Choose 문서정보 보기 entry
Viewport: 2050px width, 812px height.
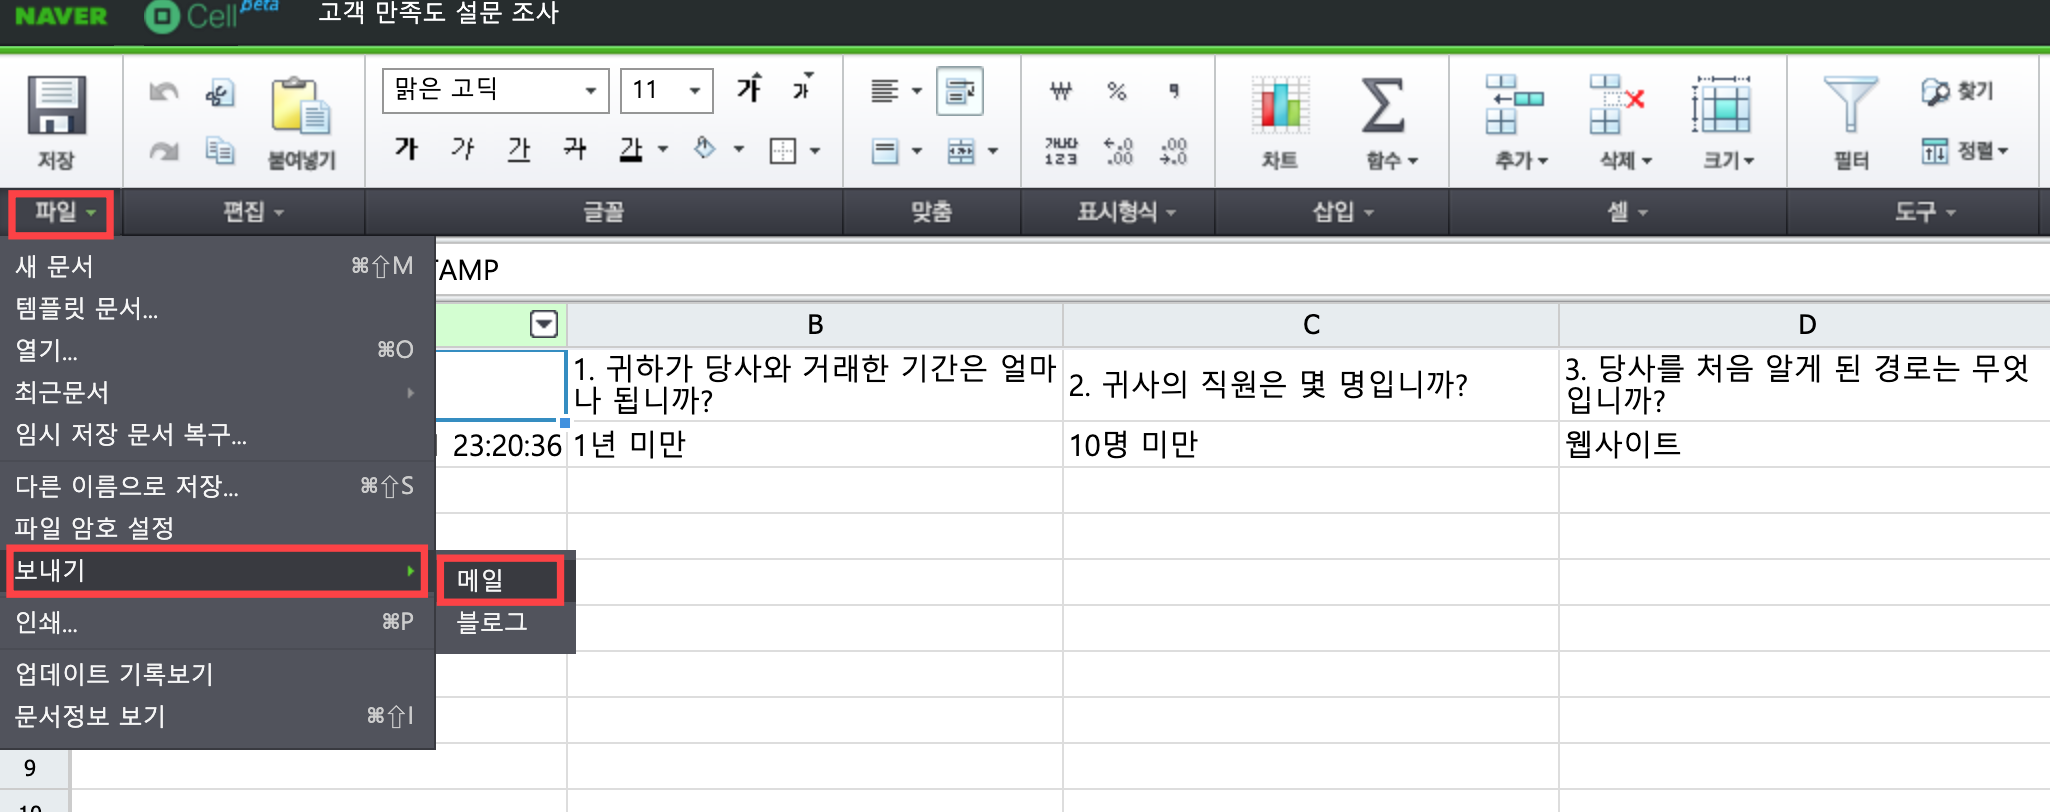tap(218, 716)
